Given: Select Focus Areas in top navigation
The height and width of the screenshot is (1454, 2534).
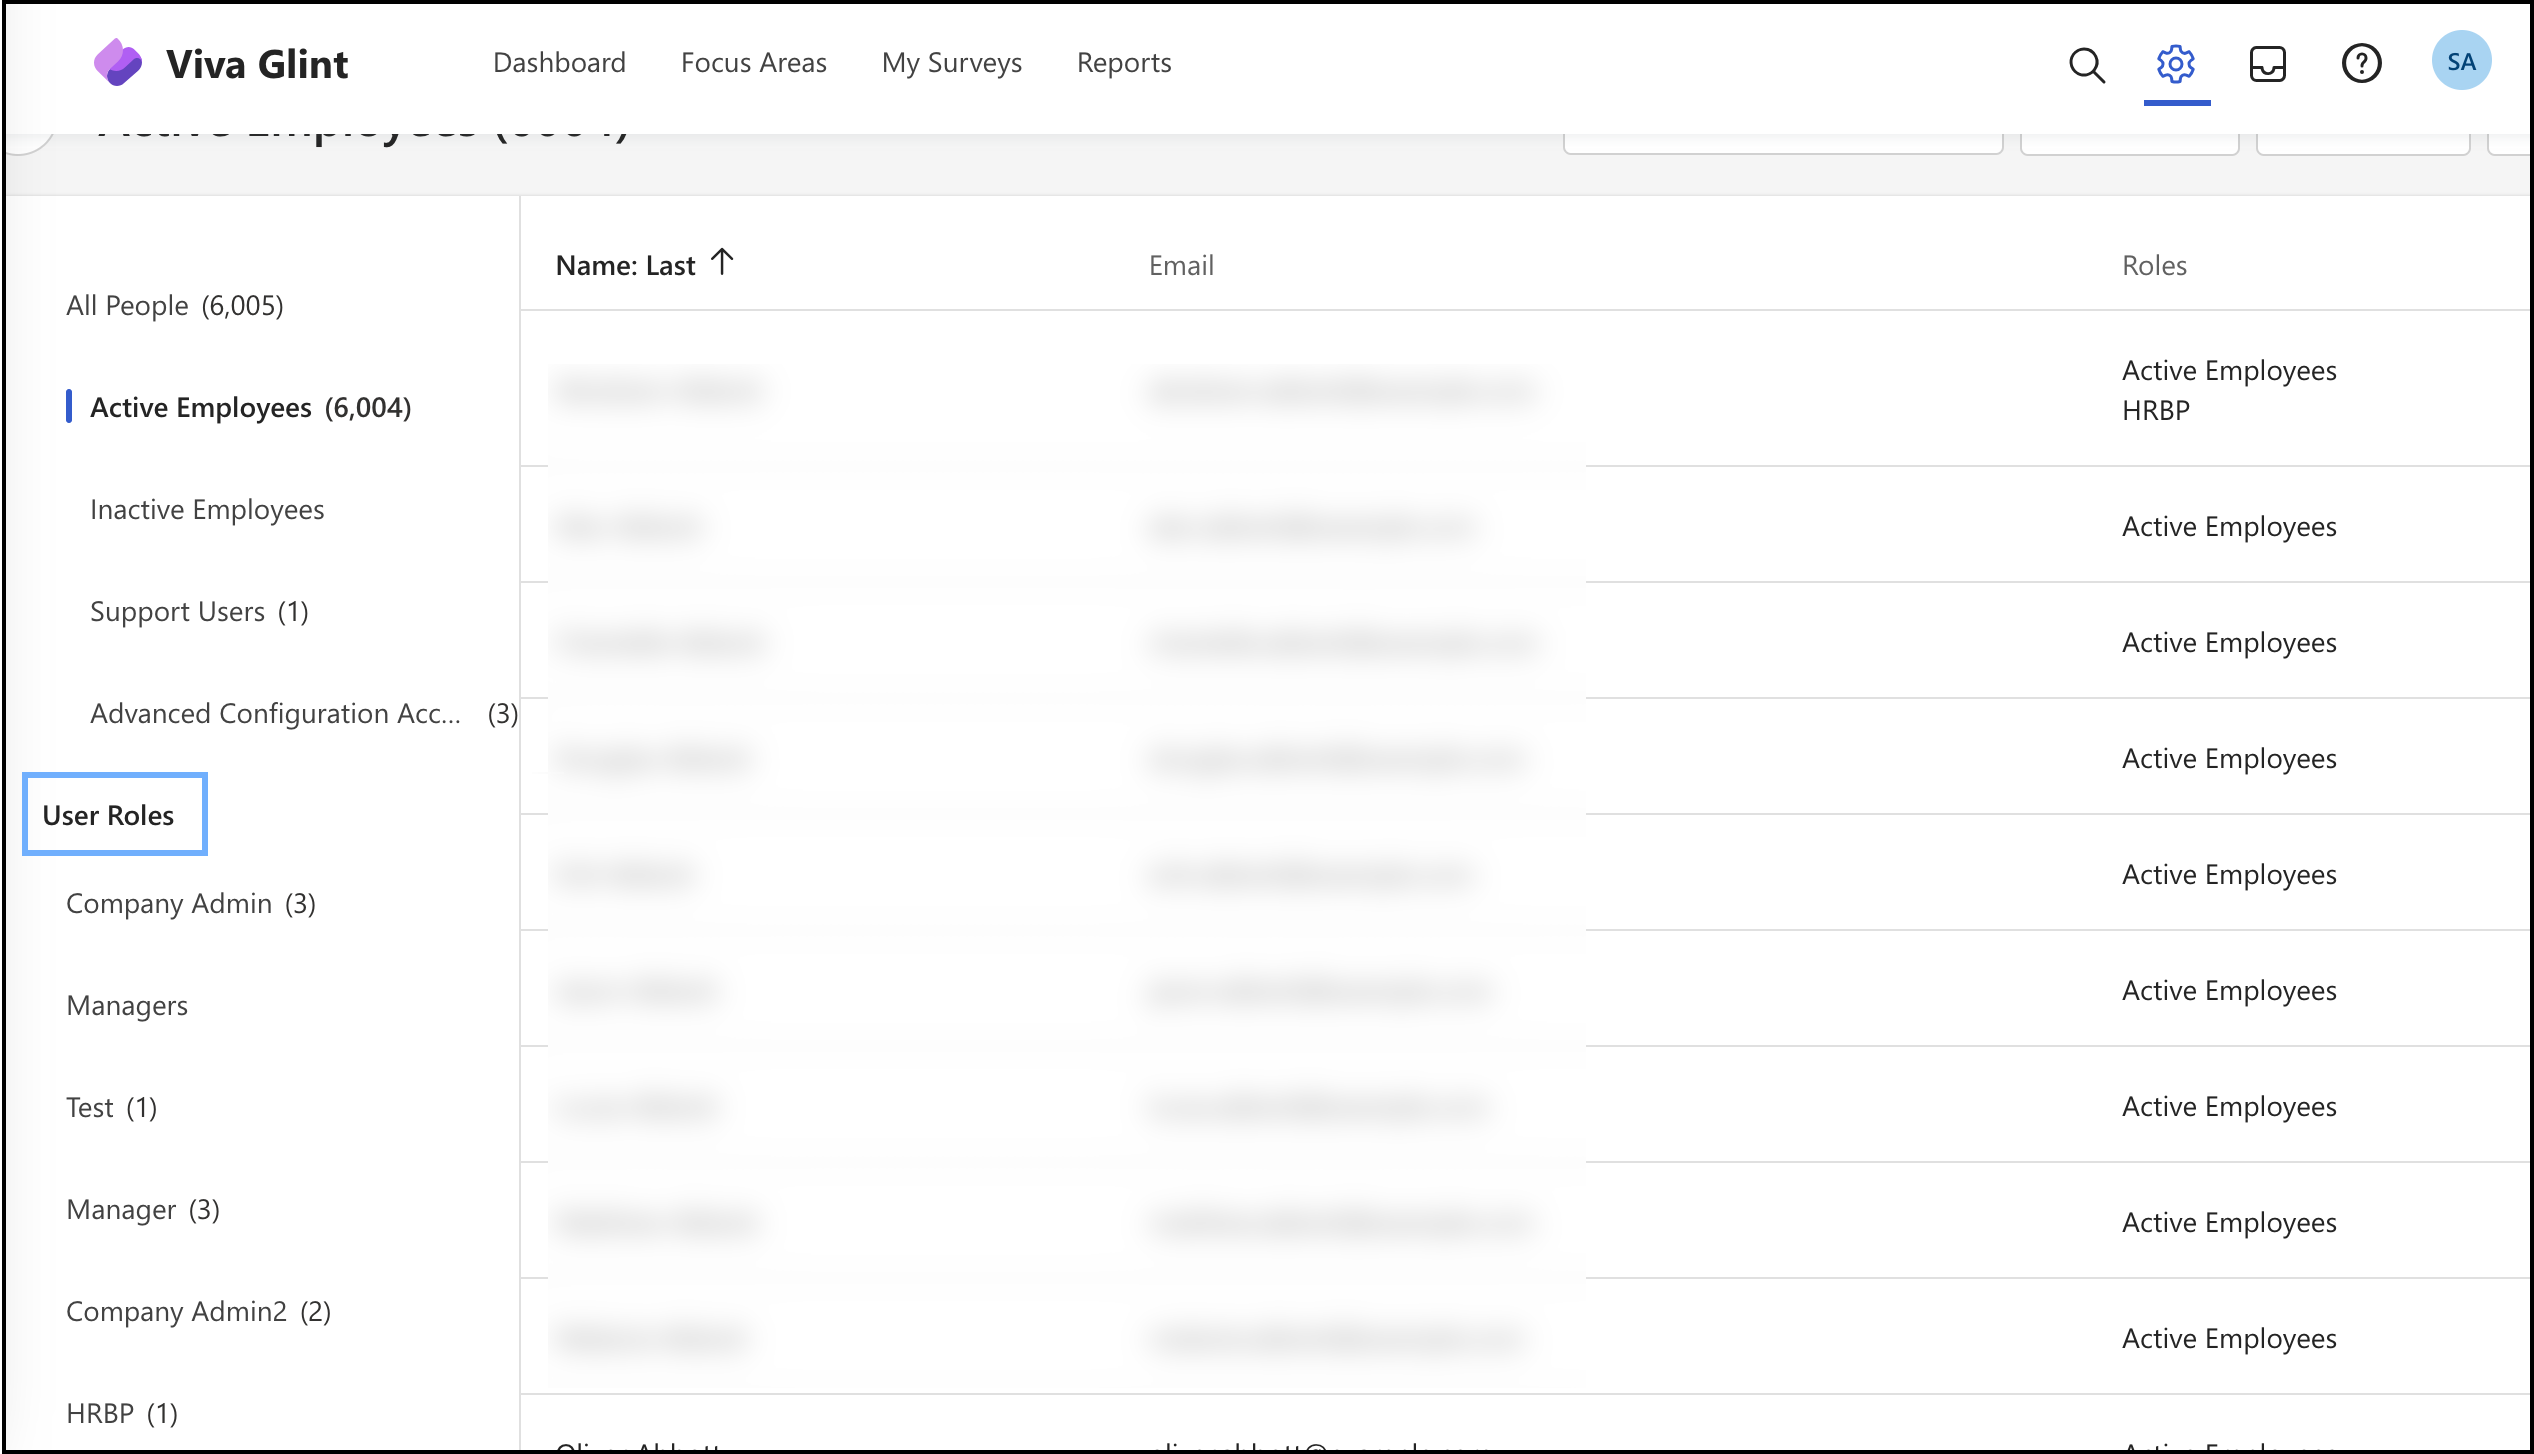Looking at the screenshot, I should (x=752, y=61).
